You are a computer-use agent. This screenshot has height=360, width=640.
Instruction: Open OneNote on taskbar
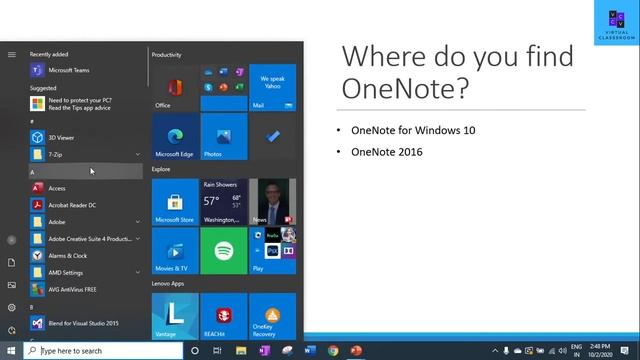264,351
